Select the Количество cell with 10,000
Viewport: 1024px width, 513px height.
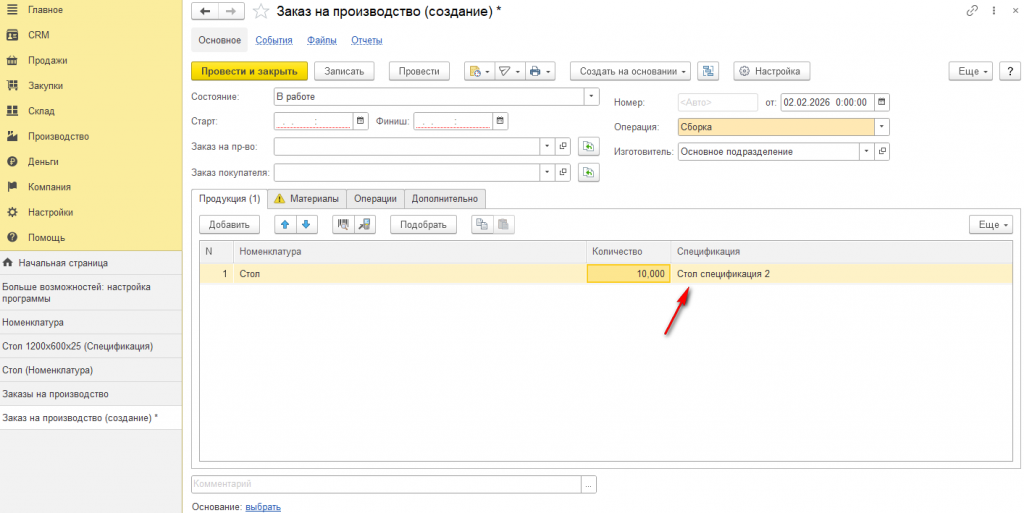point(628,274)
